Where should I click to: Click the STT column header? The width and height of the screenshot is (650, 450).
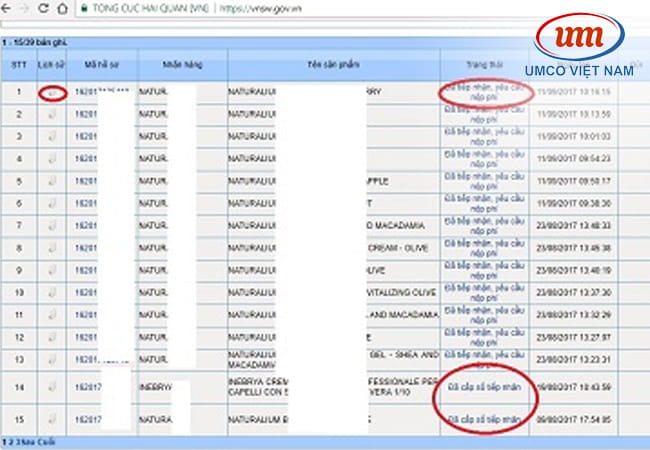(19, 65)
